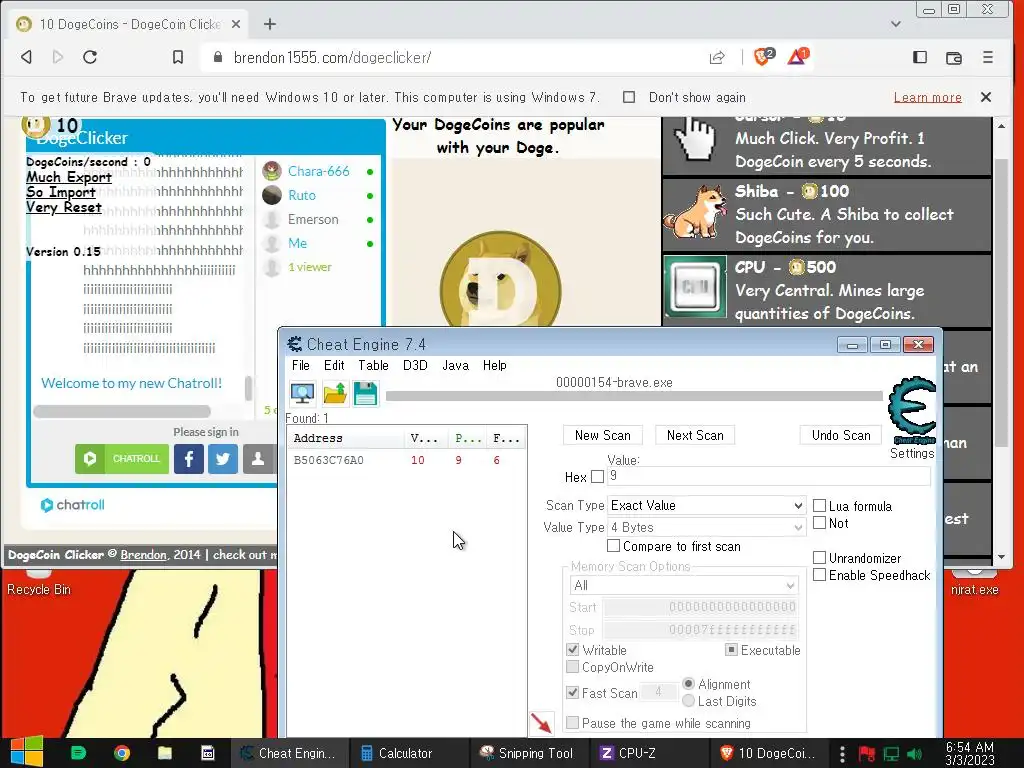Click Brave back navigation arrow

(x=27, y=57)
